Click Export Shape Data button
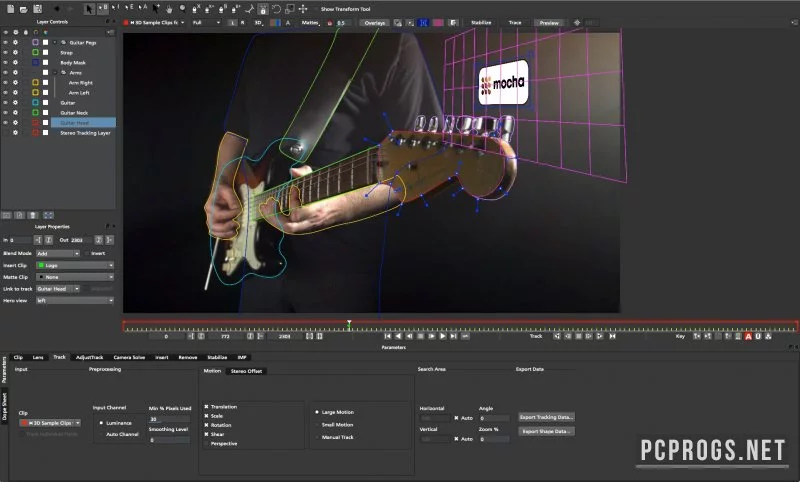The width and height of the screenshot is (800, 482). click(x=546, y=432)
